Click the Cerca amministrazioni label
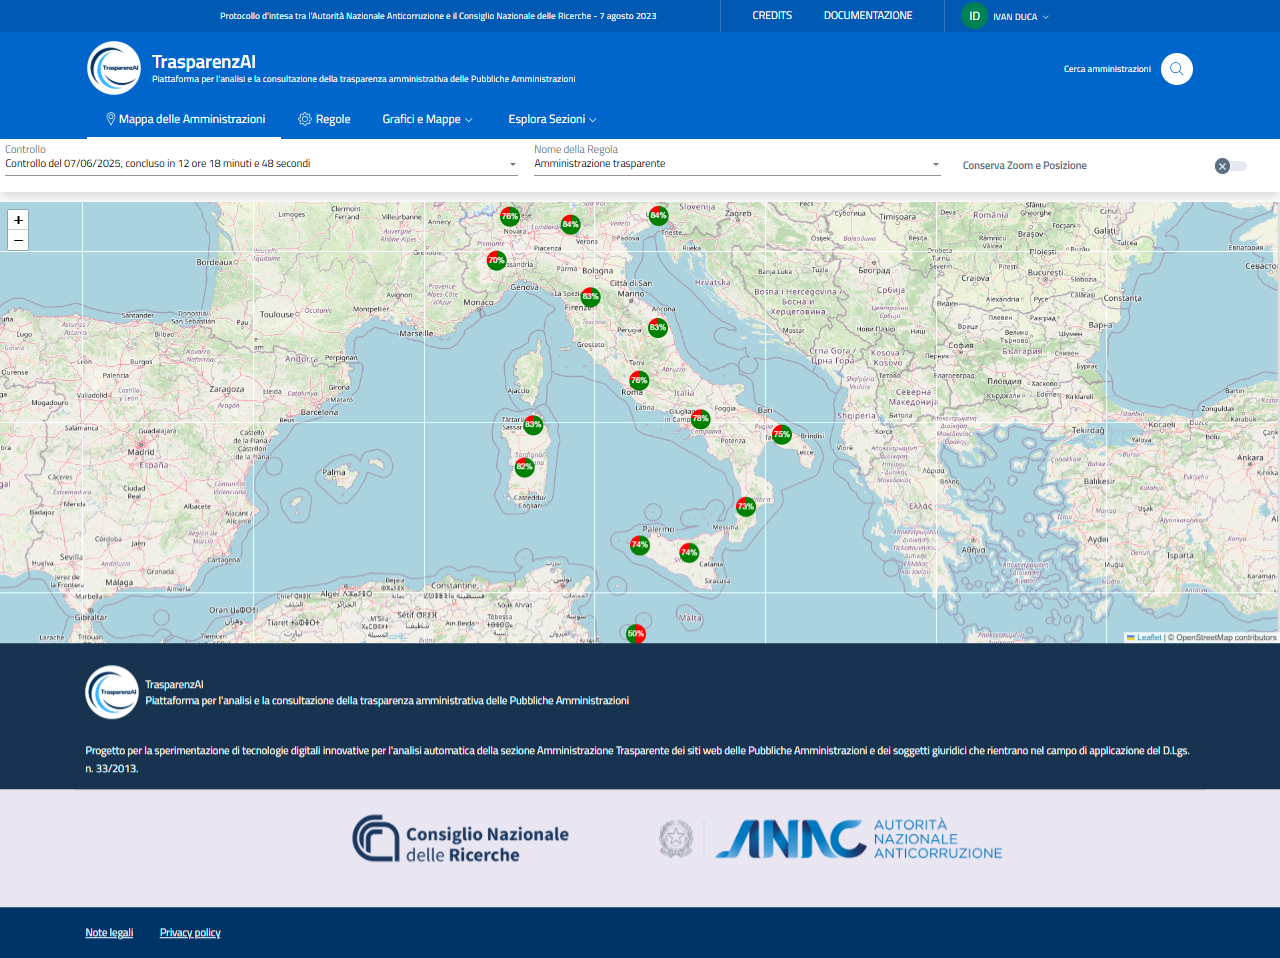Screen dimensions: 1280x958 click(x=1107, y=69)
